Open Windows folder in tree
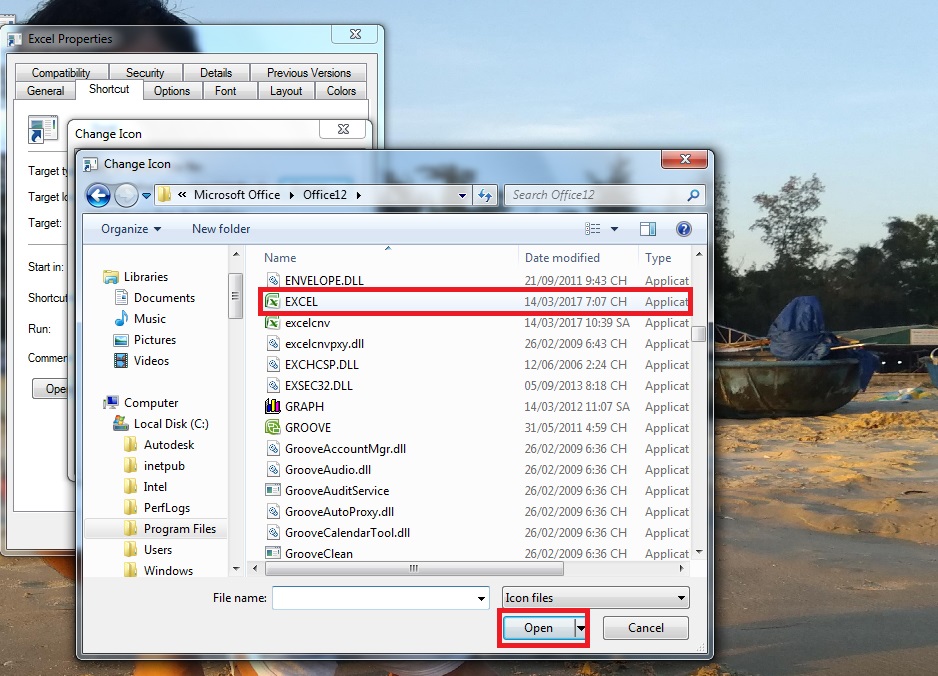Image resolution: width=938 pixels, height=676 pixels. [x=168, y=570]
